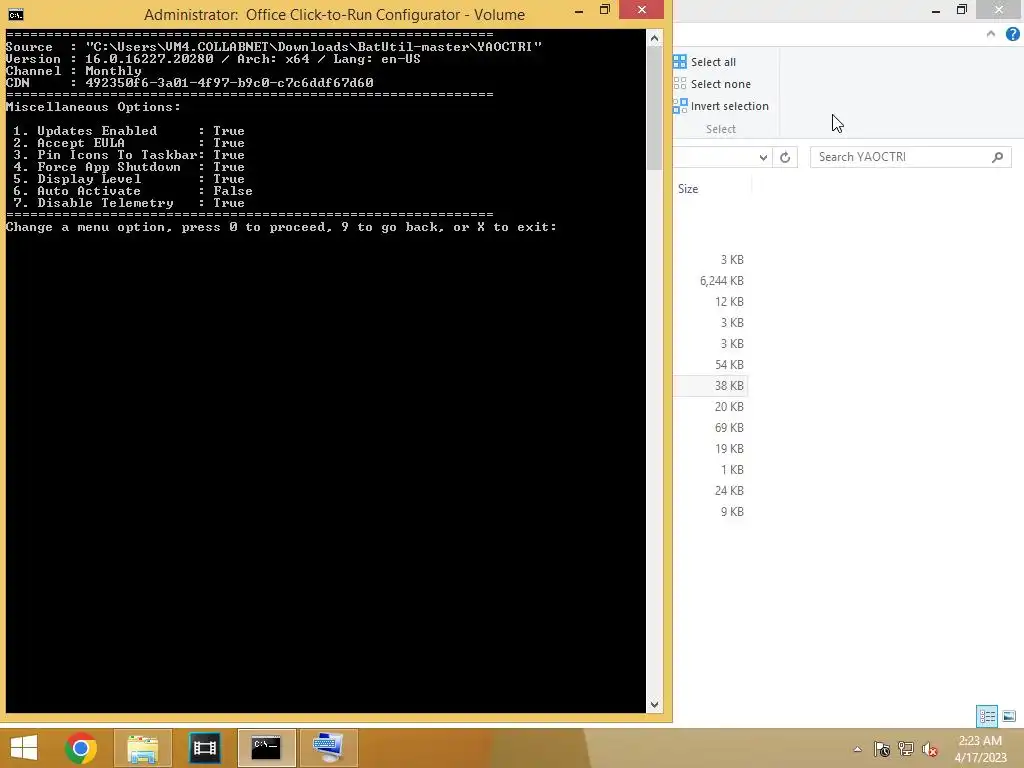Screen dimensions: 1024x768
Task: Collapse the Explorer ribbon with the chevron
Action: 991,34
